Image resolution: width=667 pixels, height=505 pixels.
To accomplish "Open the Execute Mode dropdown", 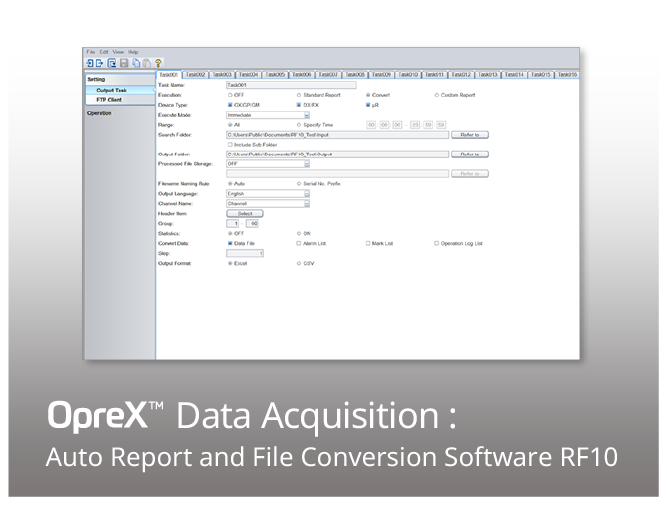I will pos(268,115).
